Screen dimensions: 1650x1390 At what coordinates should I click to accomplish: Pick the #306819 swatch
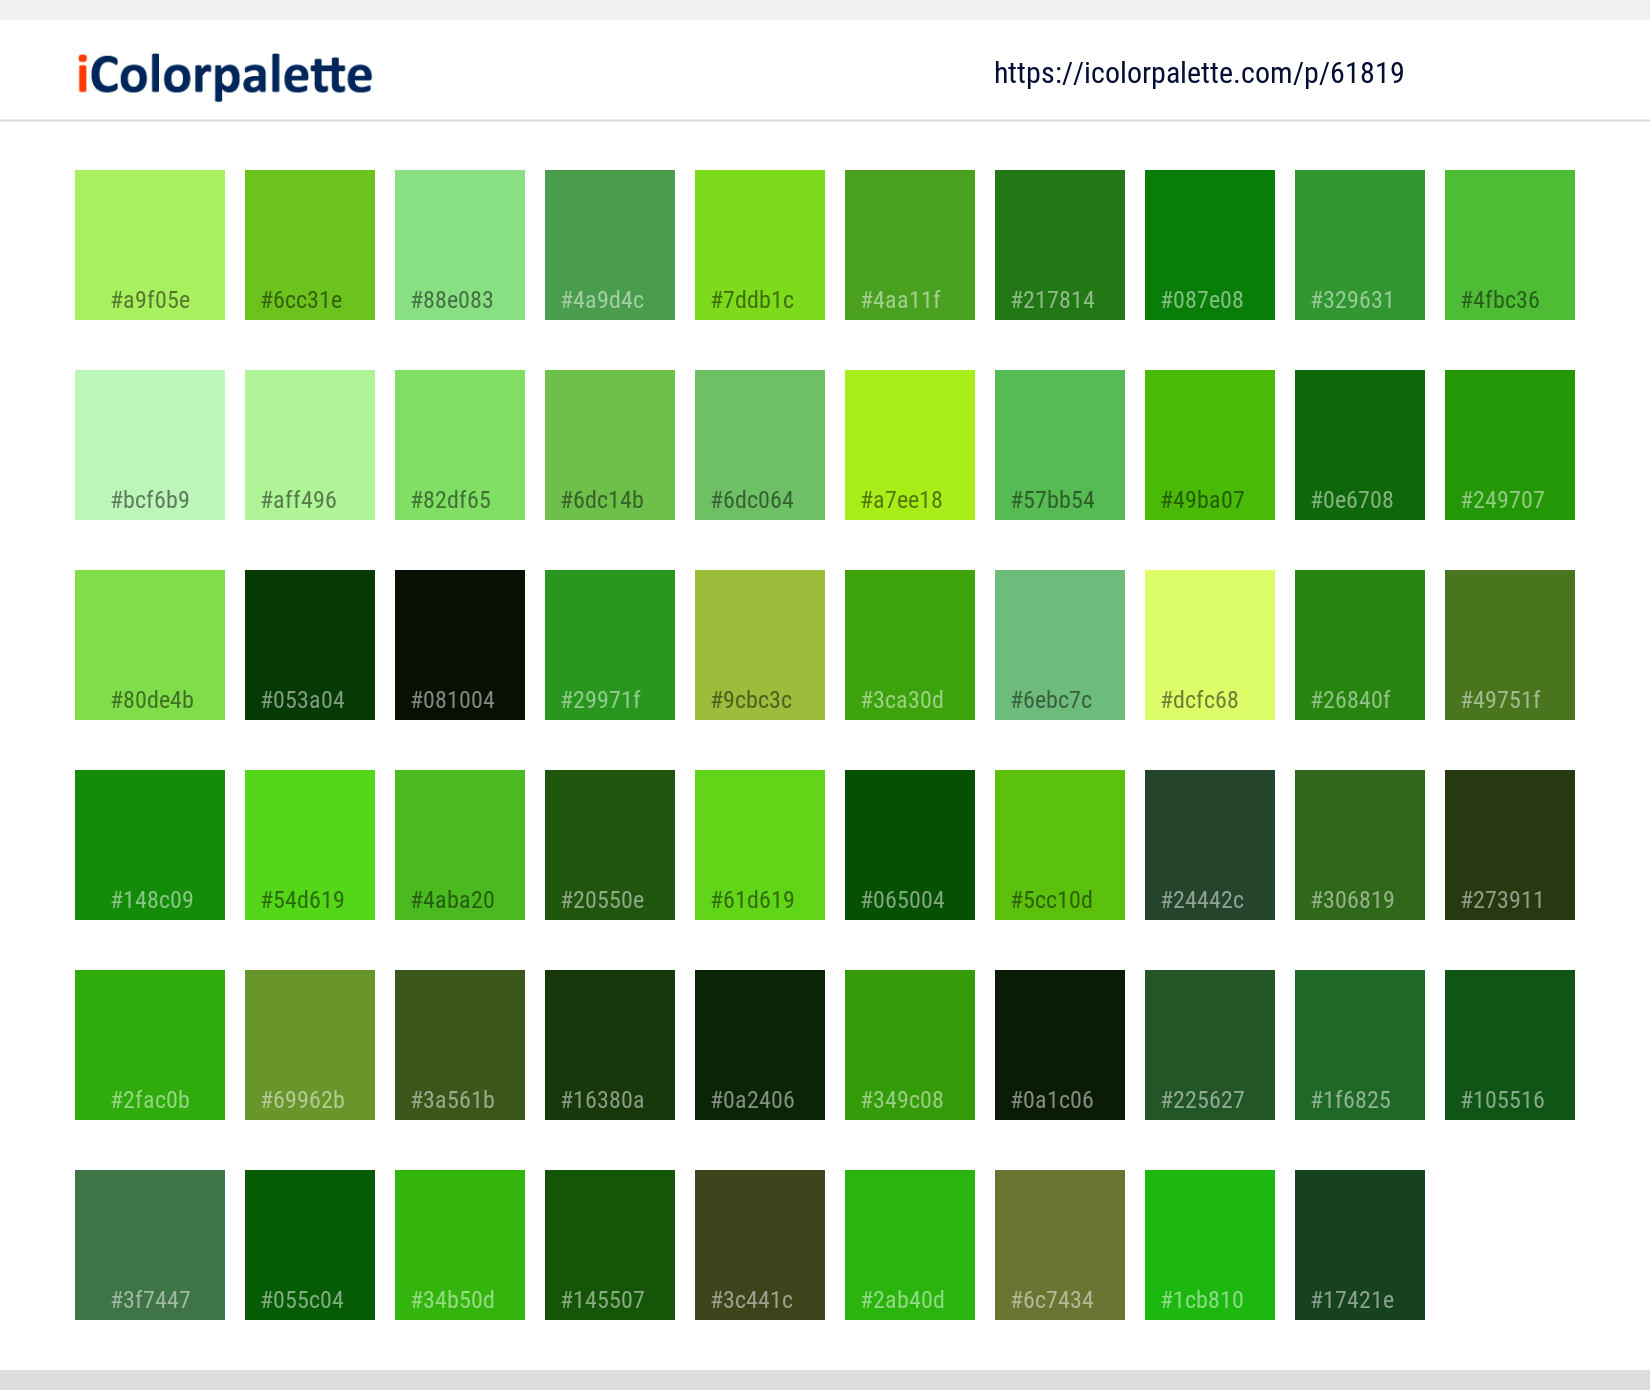tap(1360, 845)
